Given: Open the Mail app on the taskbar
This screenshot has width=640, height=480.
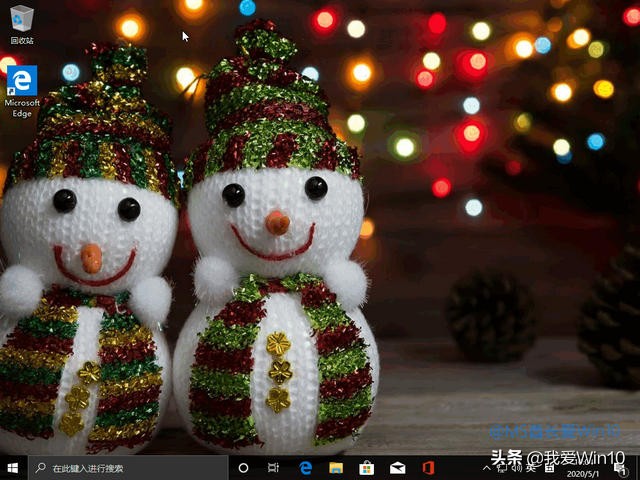Looking at the screenshot, I should pyautogui.click(x=398, y=468).
